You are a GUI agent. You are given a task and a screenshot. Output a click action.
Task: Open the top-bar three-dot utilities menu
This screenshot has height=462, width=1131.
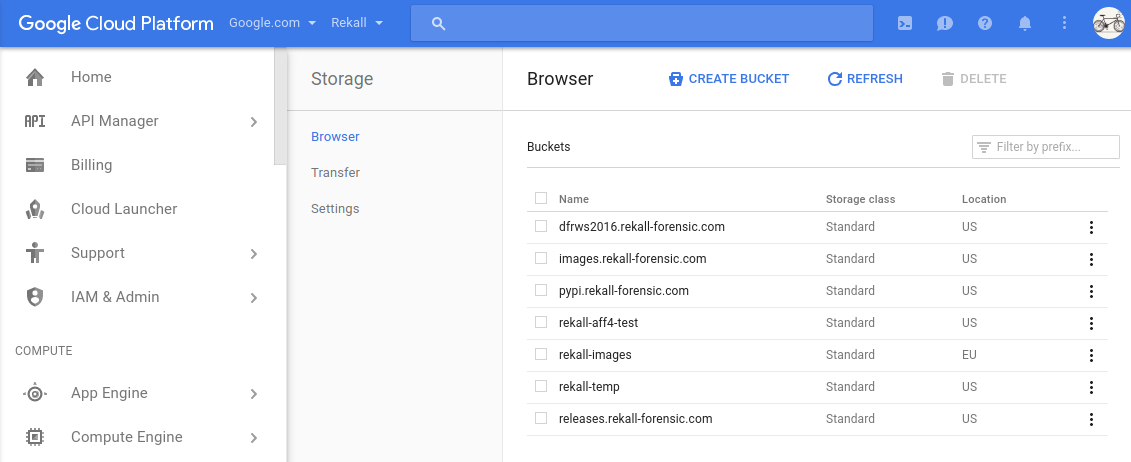[1065, 23]
